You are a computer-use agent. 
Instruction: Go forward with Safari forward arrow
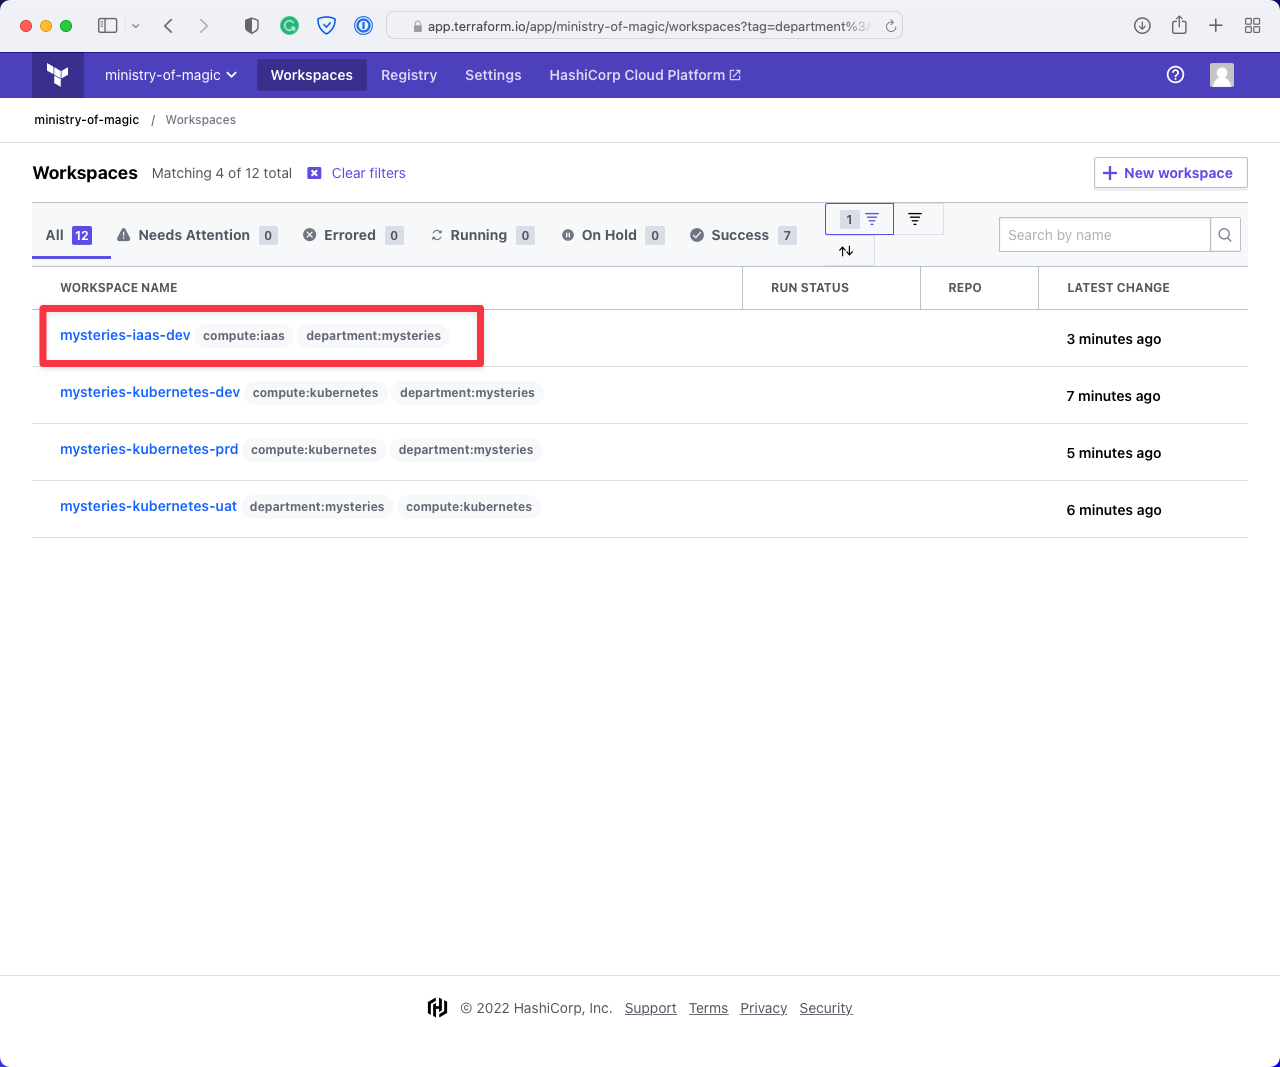pyautogui.click(x=204, y=26)
